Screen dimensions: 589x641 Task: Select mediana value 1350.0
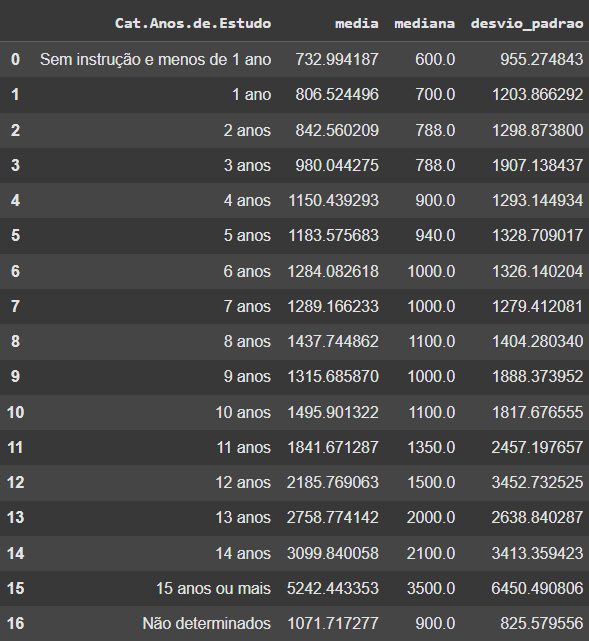point(431,448)
